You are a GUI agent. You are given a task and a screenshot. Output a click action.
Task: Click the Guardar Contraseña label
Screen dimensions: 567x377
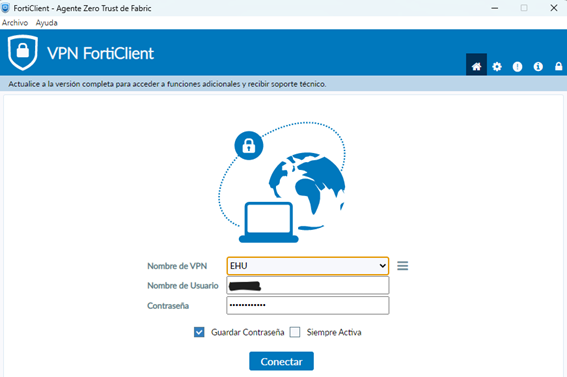[248, 332]
